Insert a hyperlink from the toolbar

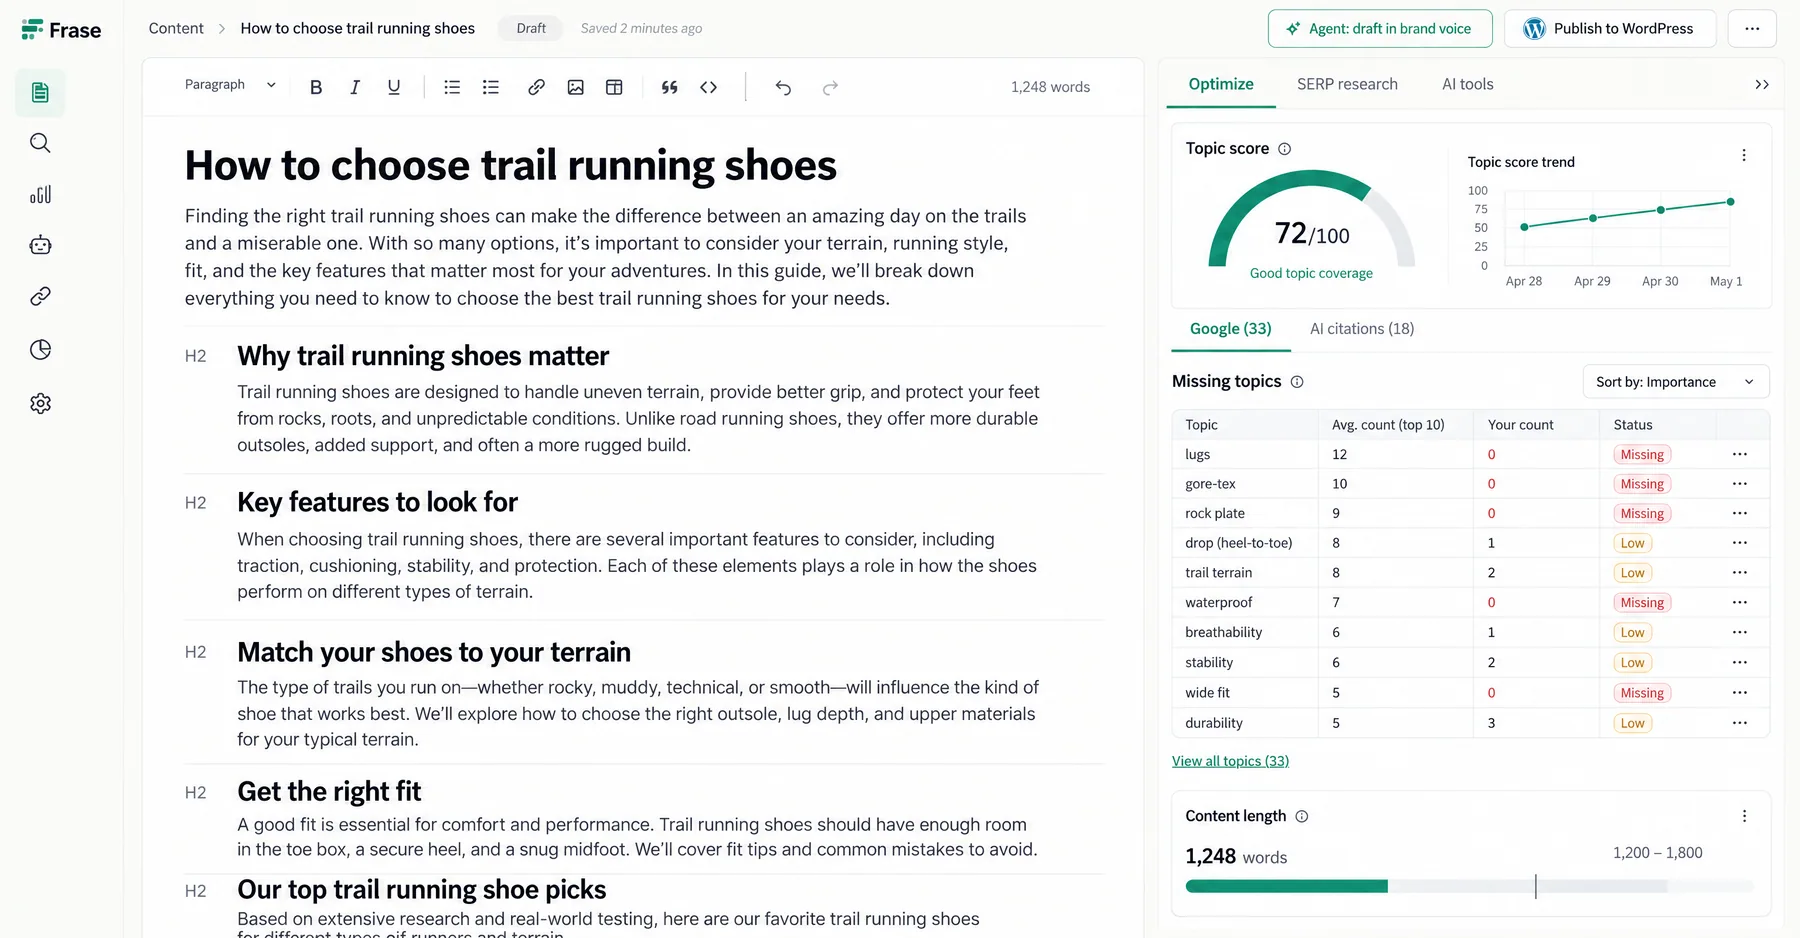point(536,87)
